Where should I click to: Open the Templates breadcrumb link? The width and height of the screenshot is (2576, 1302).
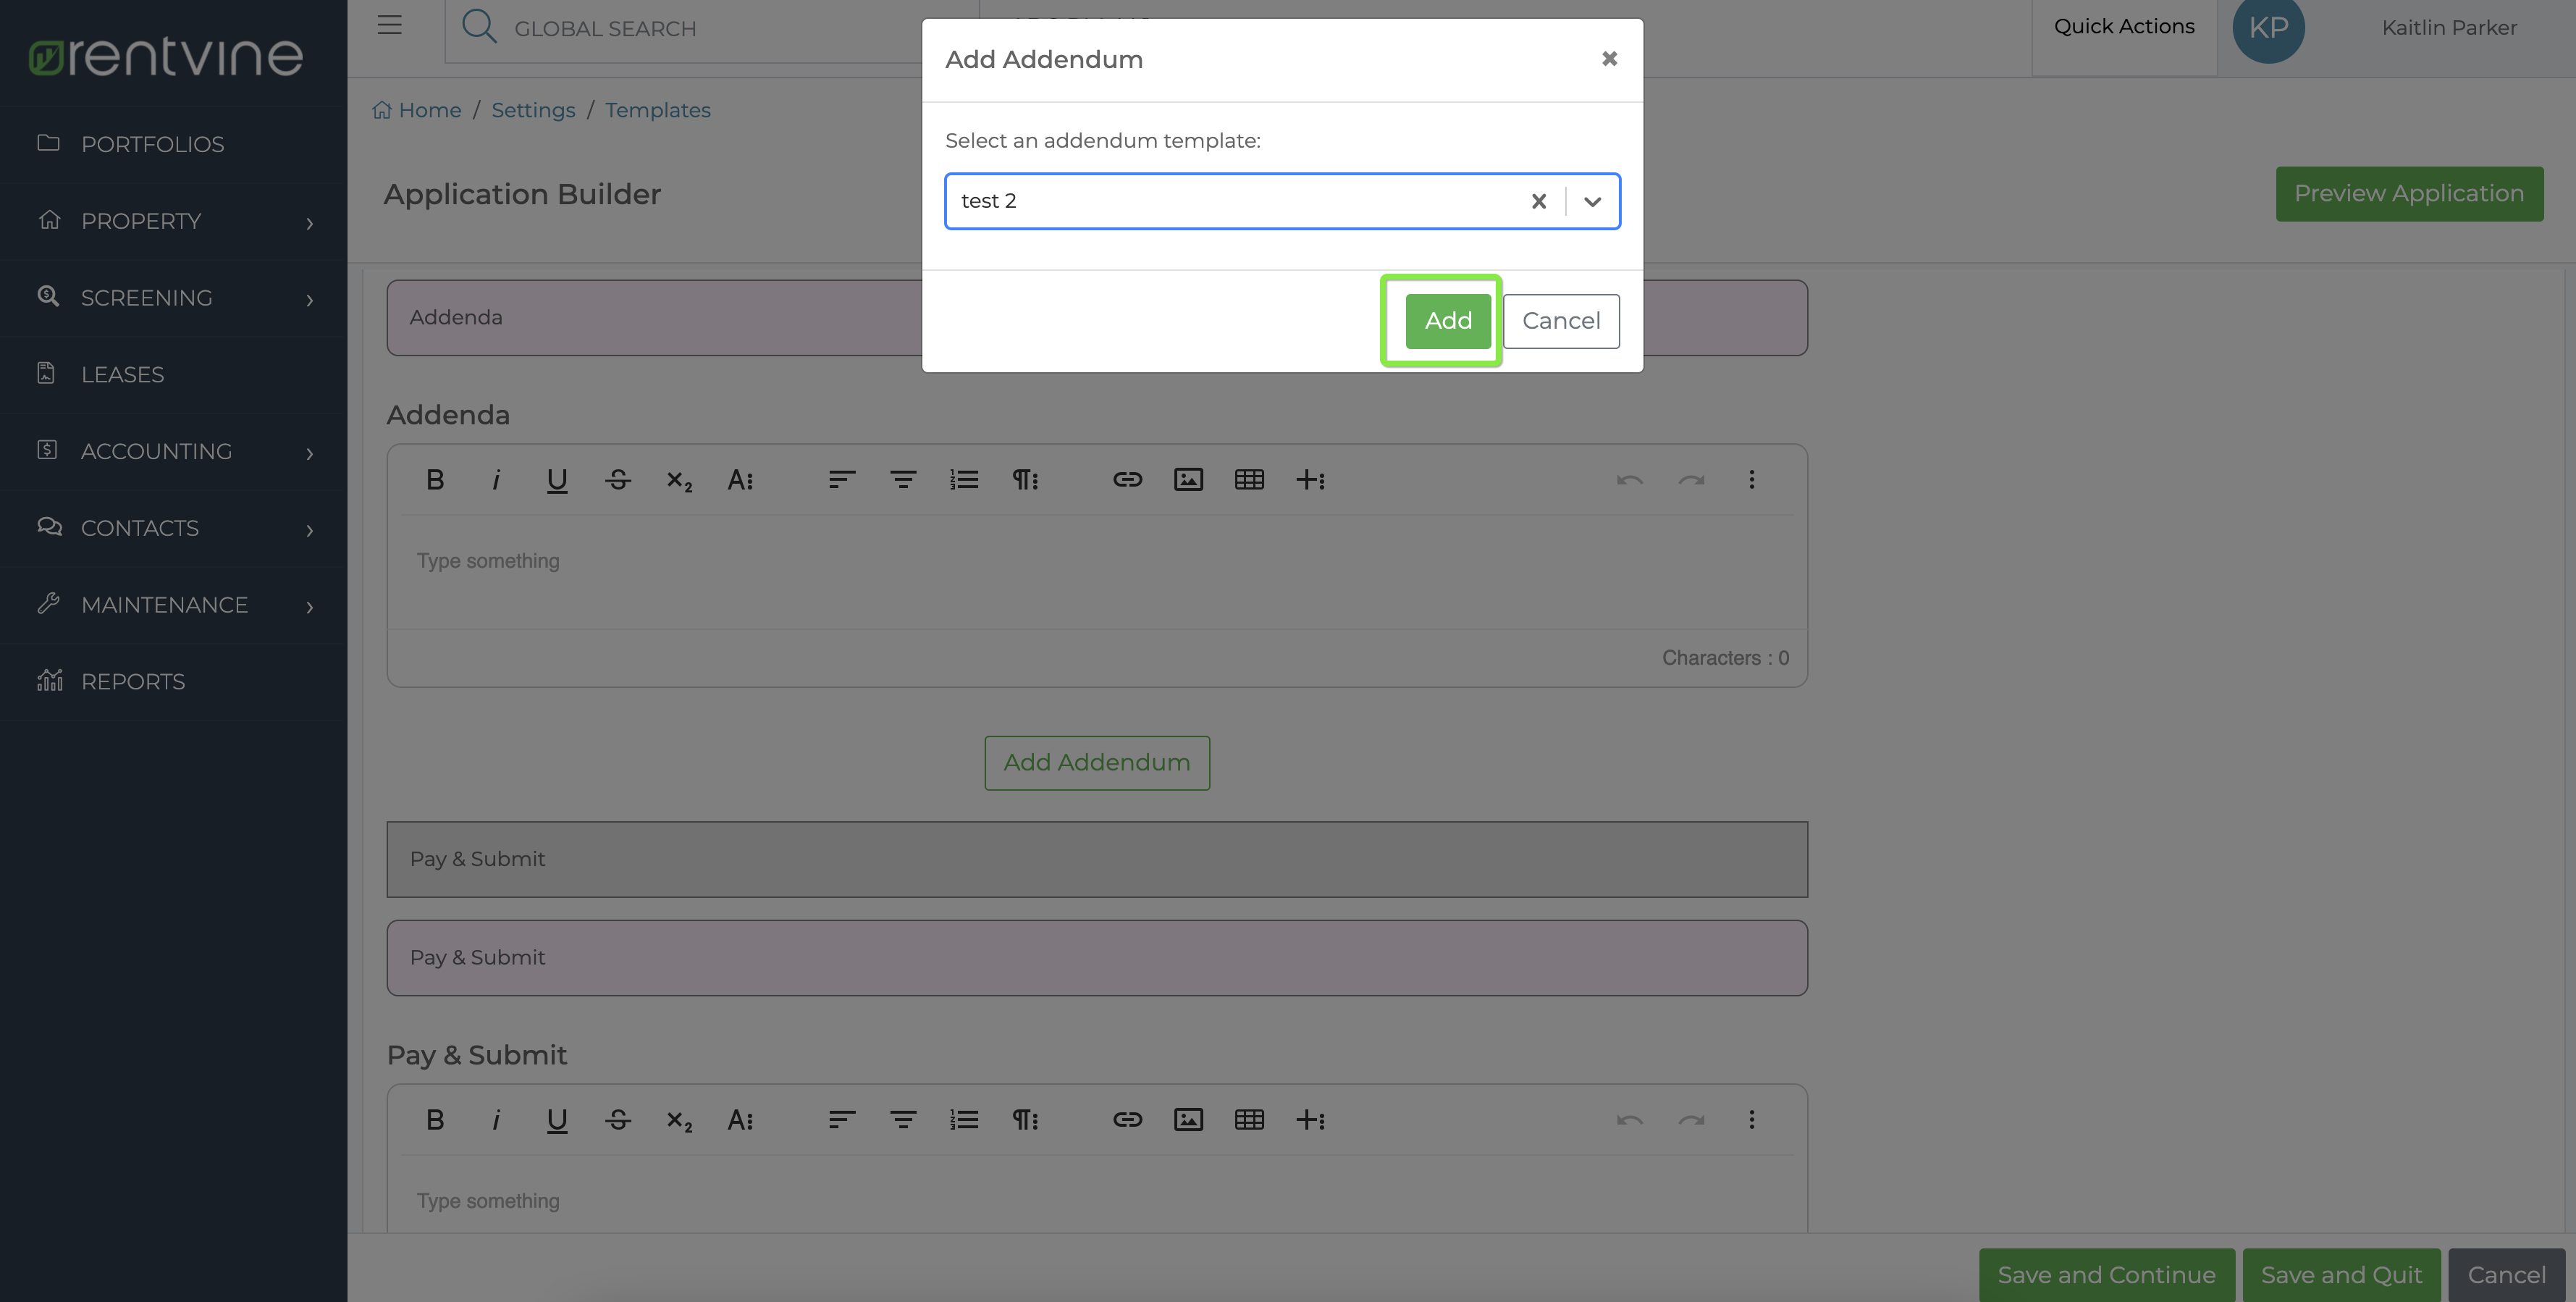point(657,110)
